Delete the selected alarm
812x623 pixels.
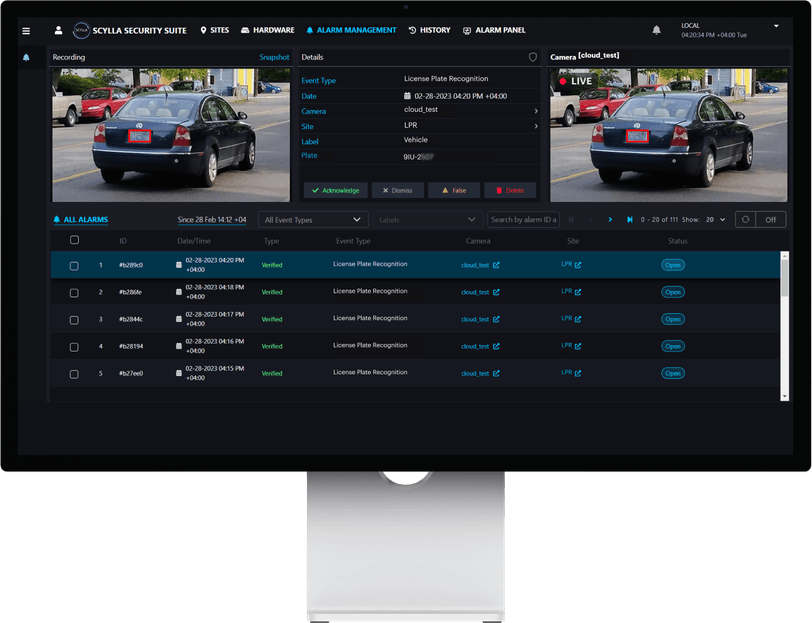coord(510,190)
